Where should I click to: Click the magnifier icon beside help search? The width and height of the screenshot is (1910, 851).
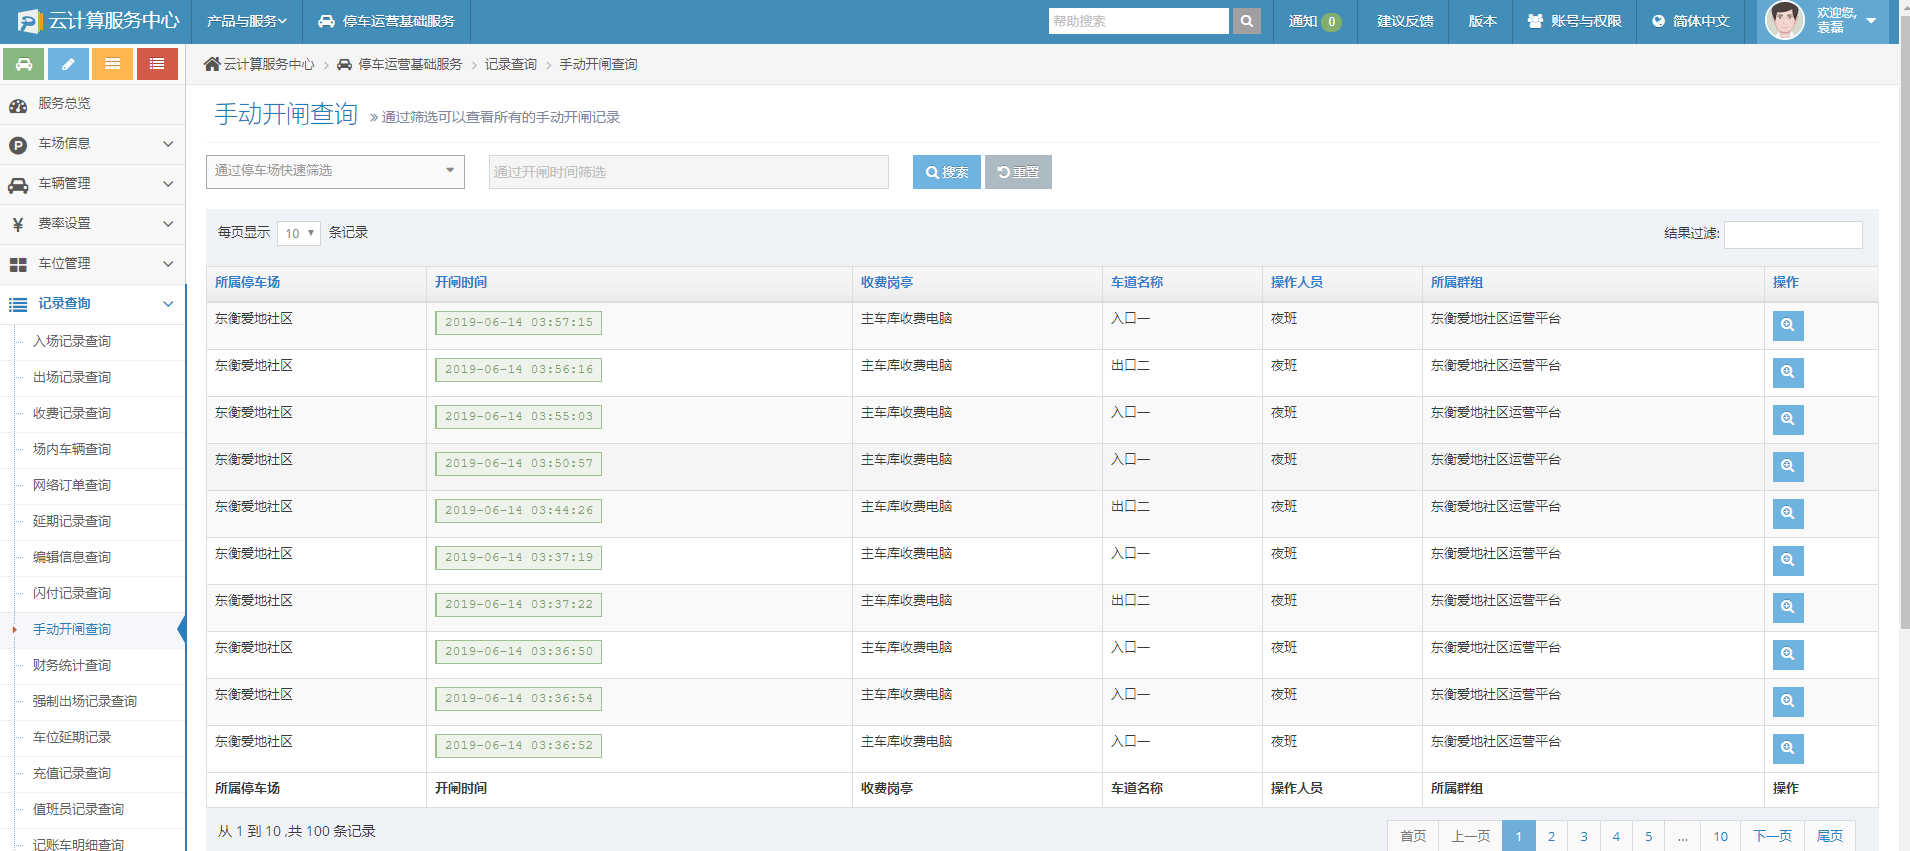tap(1246, 21)
